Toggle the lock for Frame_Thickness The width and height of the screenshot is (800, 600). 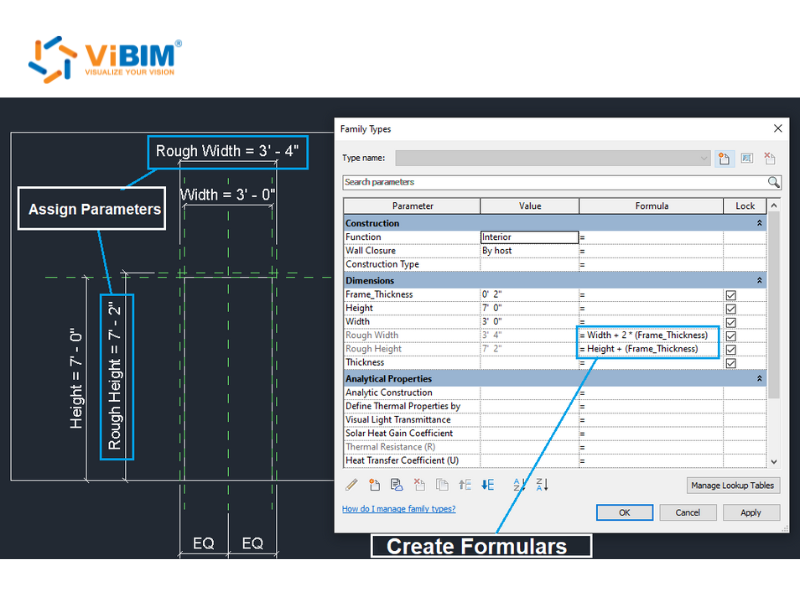point(731,295)
